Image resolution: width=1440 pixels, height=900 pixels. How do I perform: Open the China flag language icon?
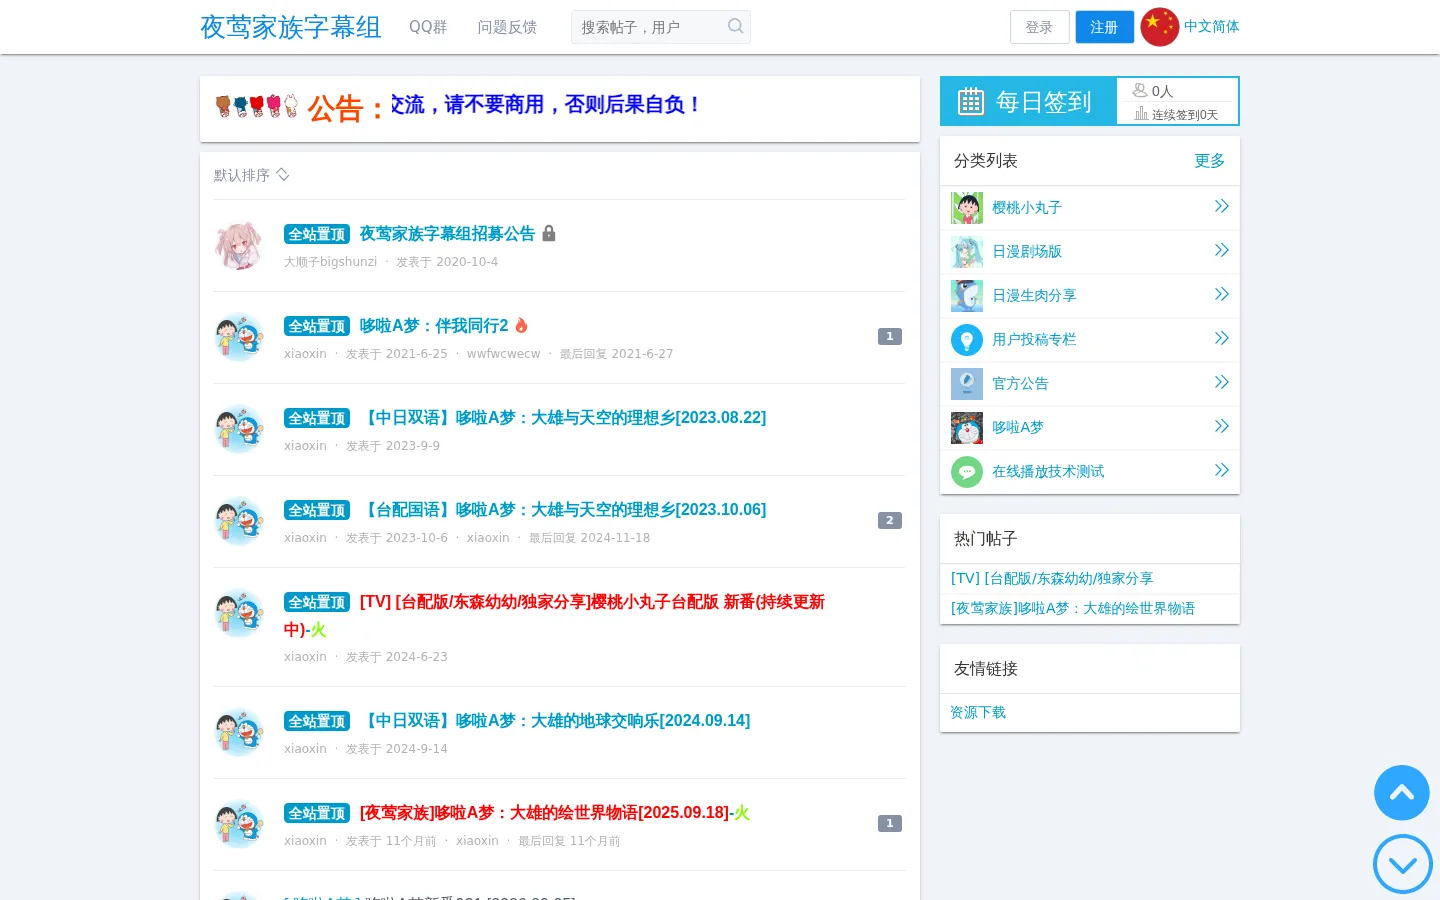point(1160,27)
